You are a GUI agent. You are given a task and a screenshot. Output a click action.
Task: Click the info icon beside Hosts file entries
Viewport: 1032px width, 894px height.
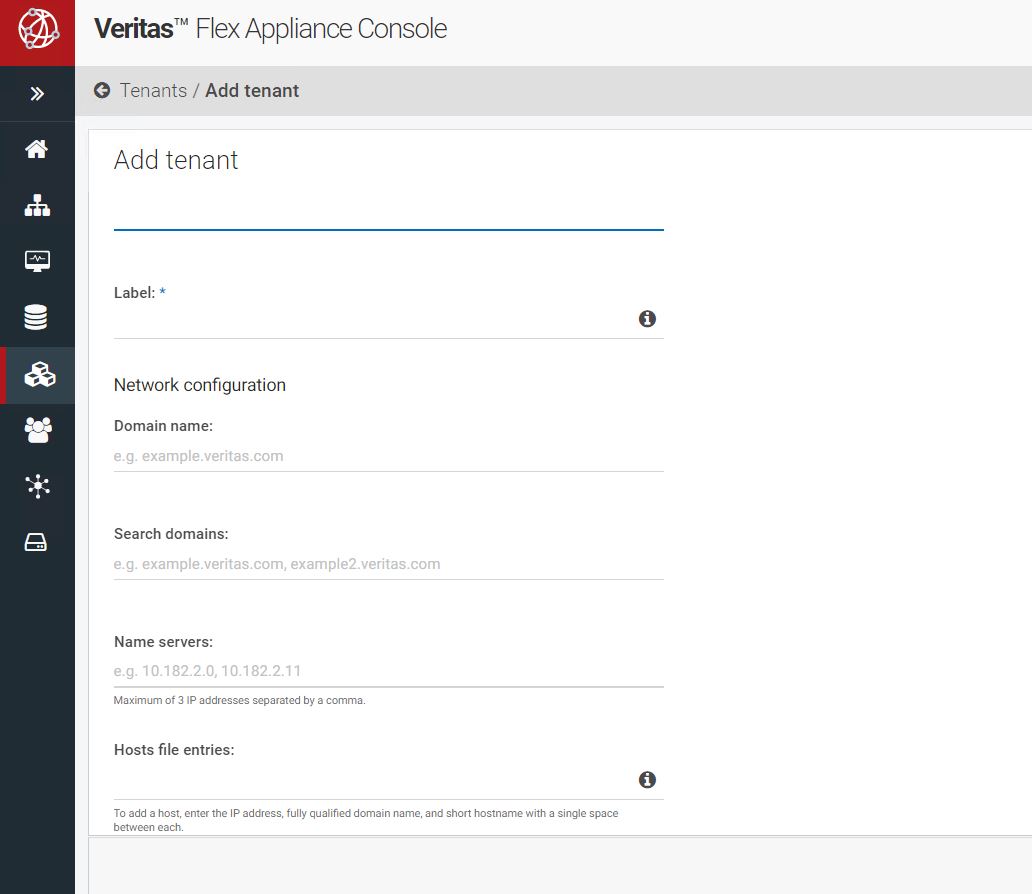pos(647,779)
